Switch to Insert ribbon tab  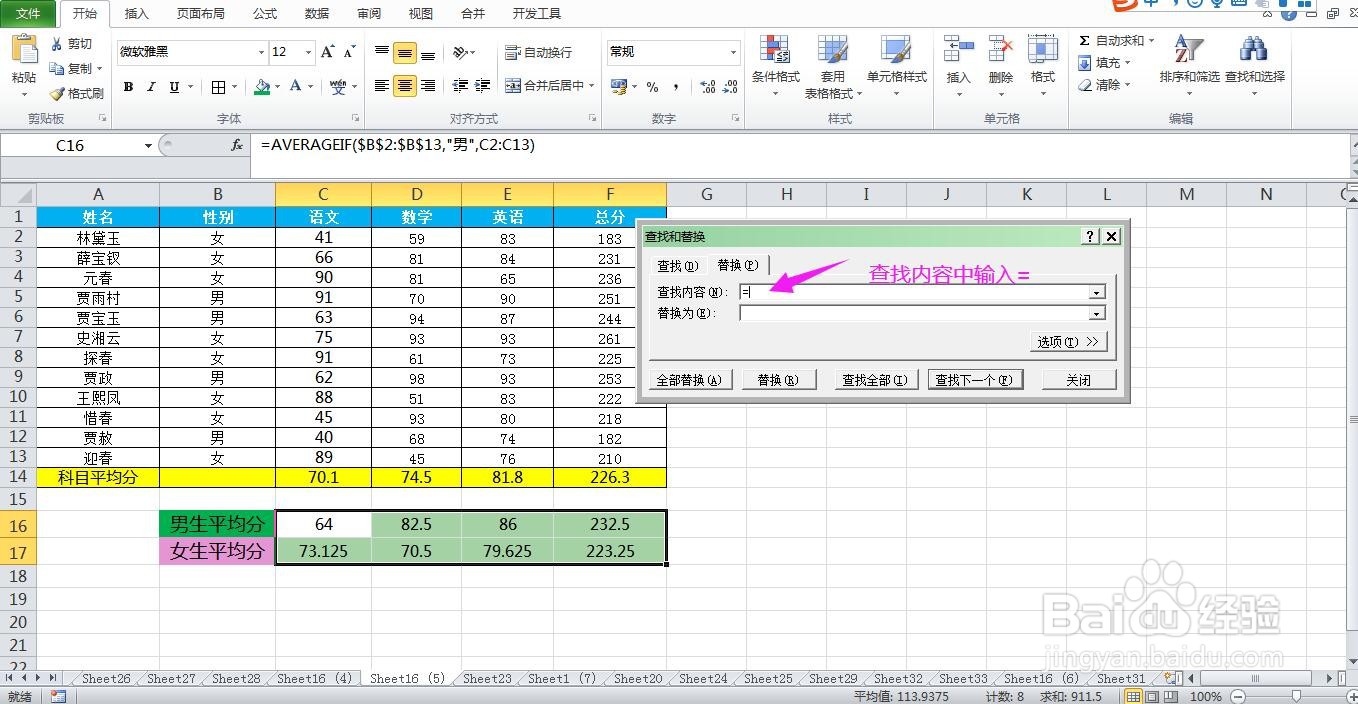point(137,14)
